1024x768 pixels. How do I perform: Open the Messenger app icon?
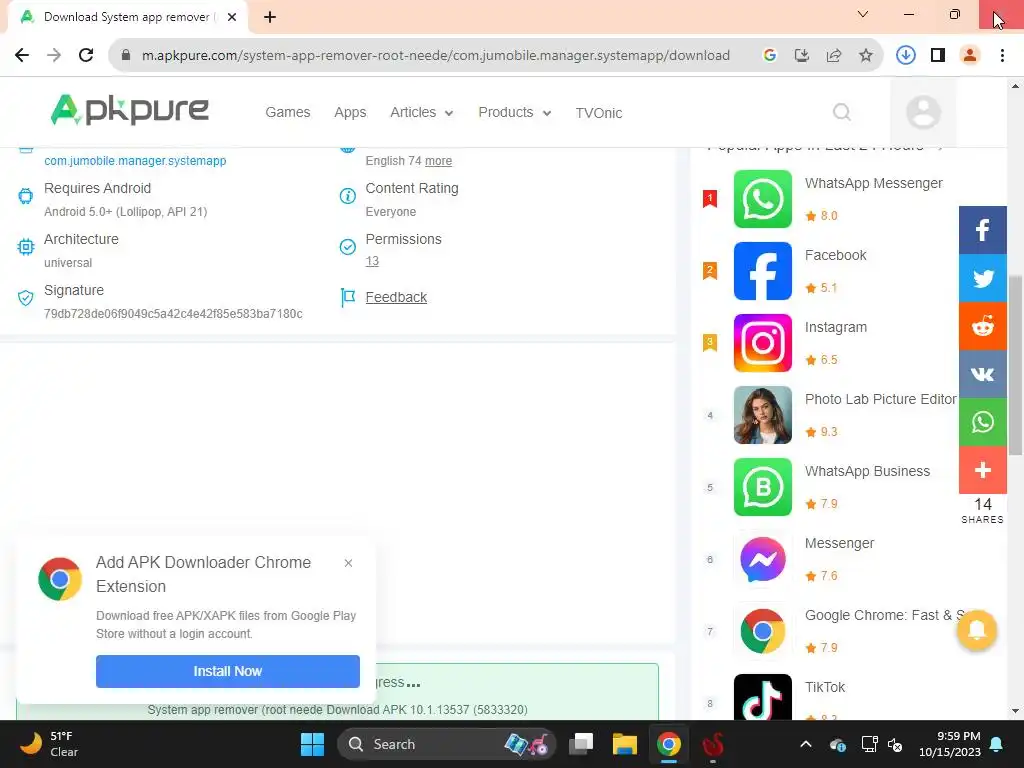pyautogui.click(x=762, y=559)
